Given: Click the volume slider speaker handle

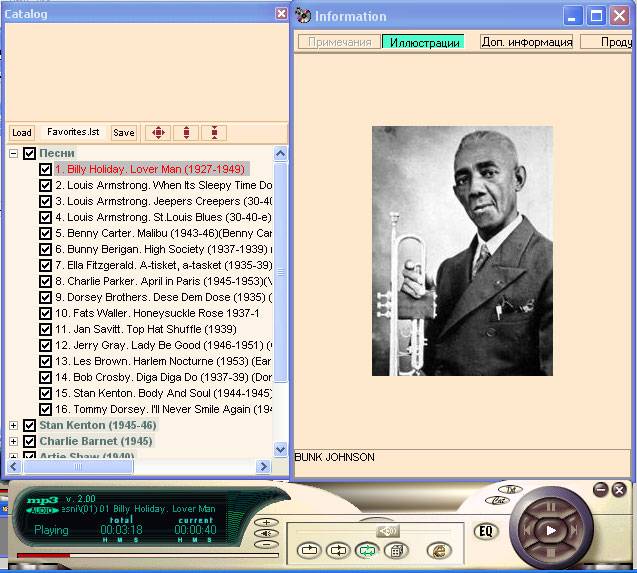Looking at the screenshot, I should [388, 531].
